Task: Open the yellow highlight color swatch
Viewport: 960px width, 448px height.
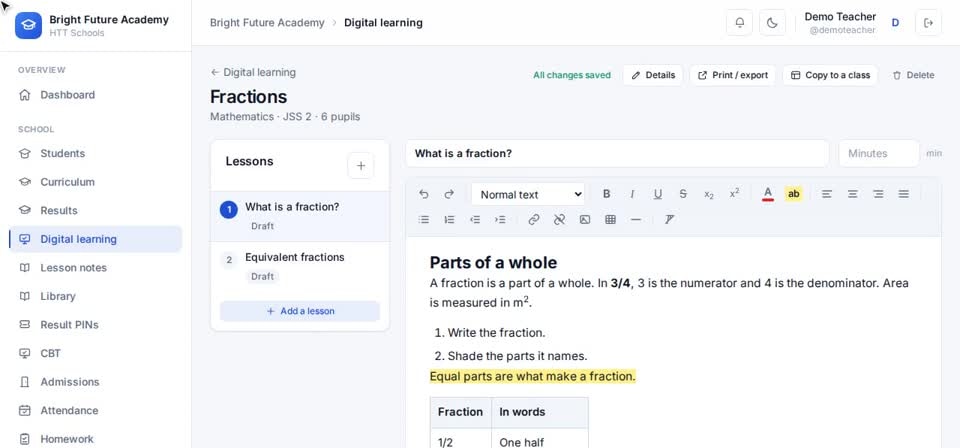Action: click(793, 194)
